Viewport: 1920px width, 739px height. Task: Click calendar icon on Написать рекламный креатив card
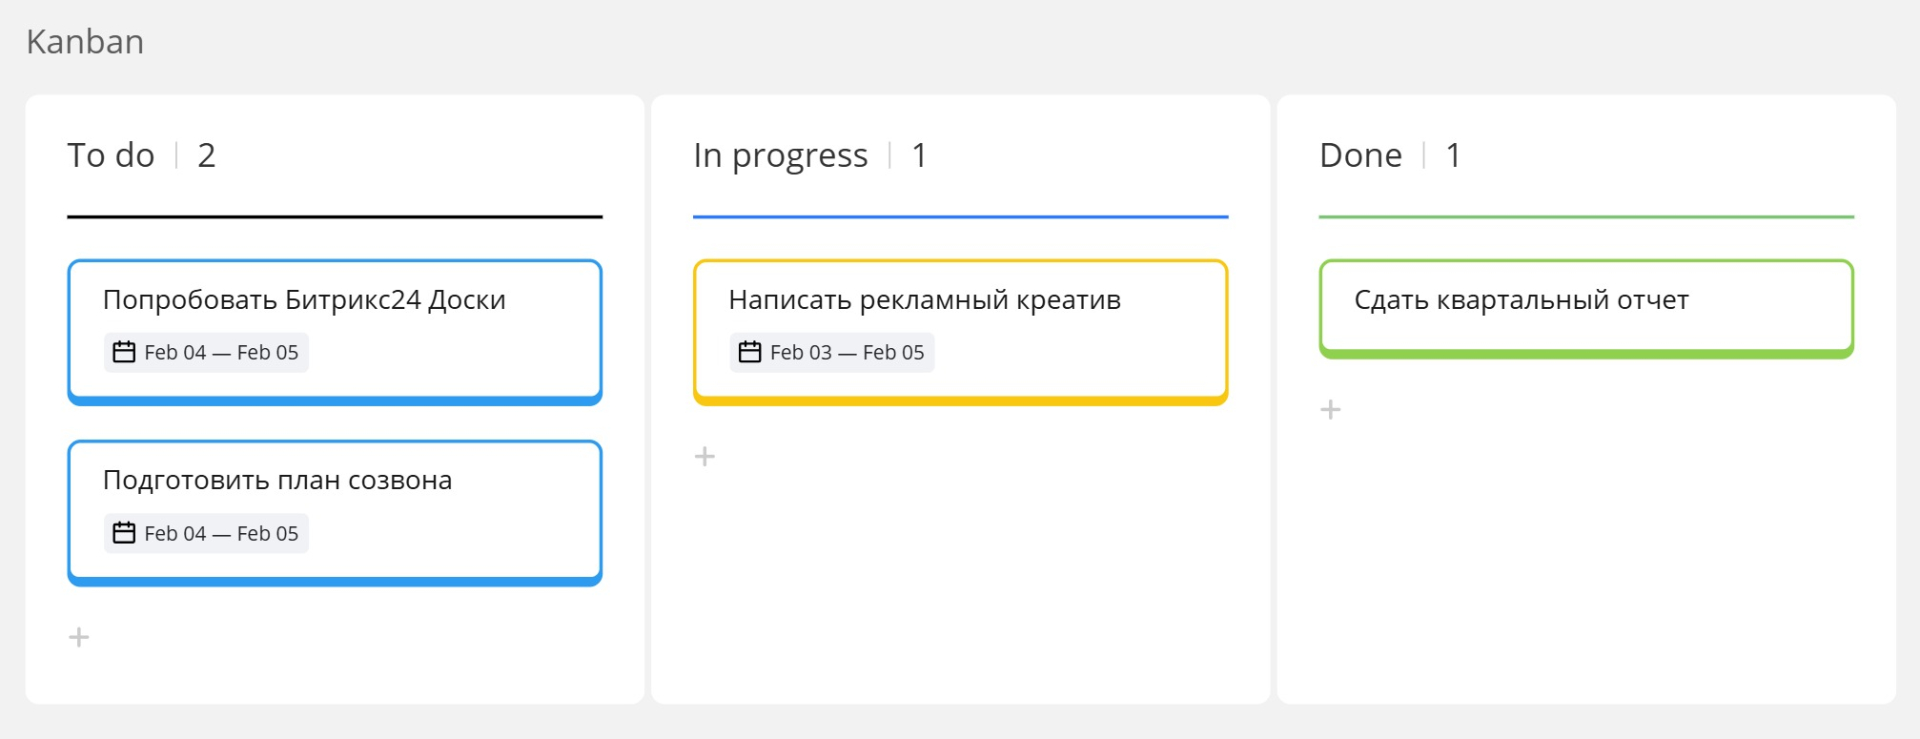pyautogui.click(x=750, y=352)
